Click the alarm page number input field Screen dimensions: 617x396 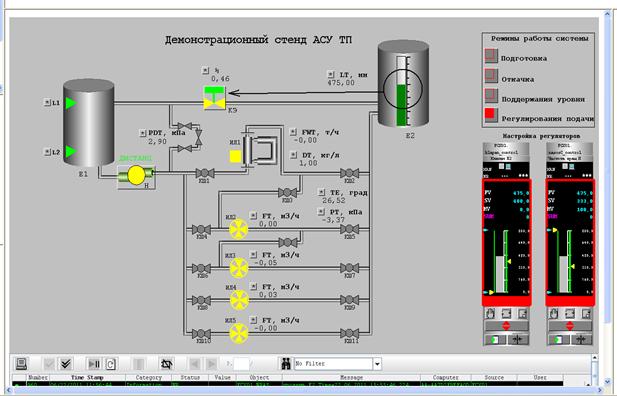241,364
